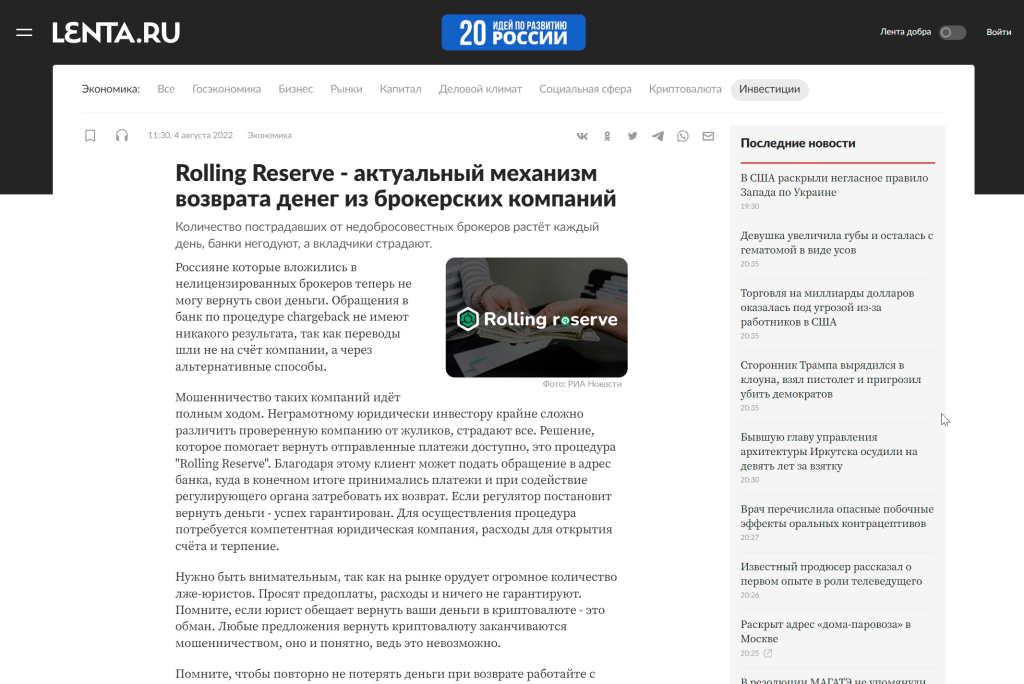Open the external link icon beside дом-паровоз news
This screenshot has height=684, width=1024.
click(x=768, y=653)
